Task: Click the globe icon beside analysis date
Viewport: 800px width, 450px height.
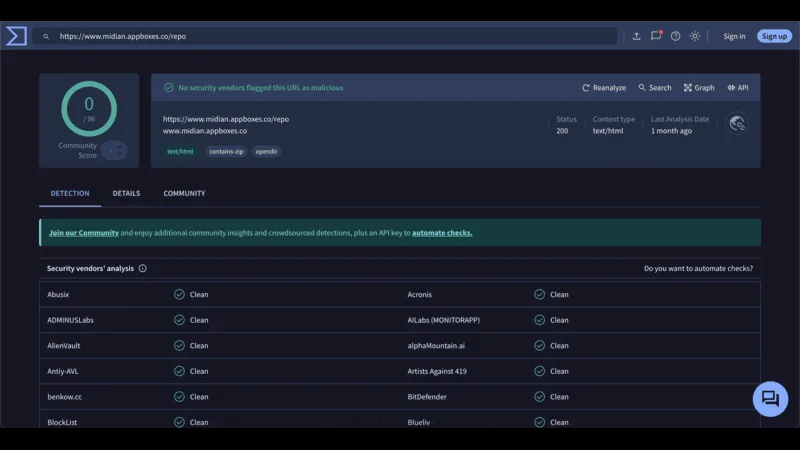Action: tap(737, 123)
